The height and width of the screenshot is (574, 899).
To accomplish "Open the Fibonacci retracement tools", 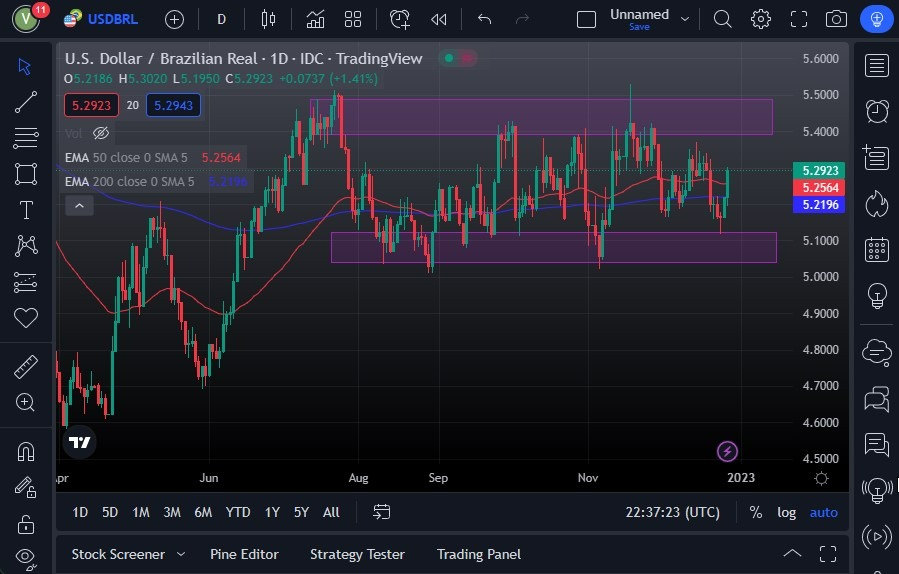I will pos(25,138).
